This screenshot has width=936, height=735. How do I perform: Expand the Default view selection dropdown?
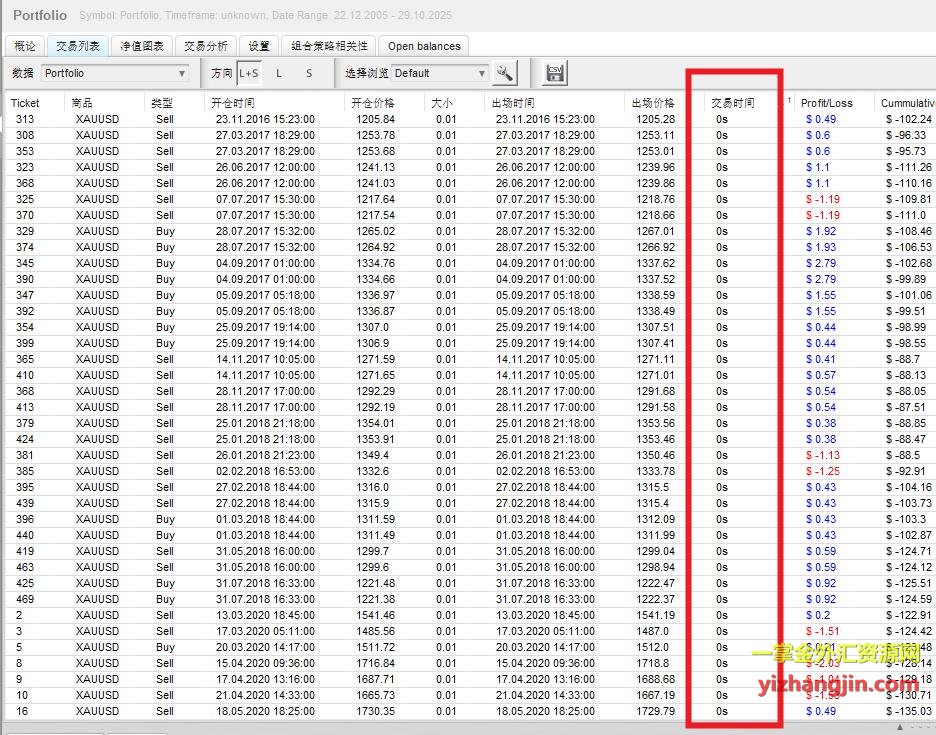(x=440, y=73)
